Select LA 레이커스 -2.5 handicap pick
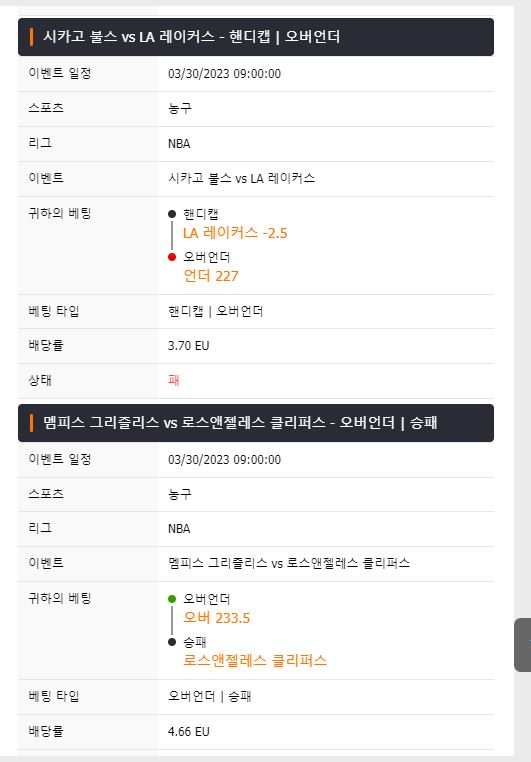The width and height of the screenshot is (531, 762). click(x=235, y=233)
